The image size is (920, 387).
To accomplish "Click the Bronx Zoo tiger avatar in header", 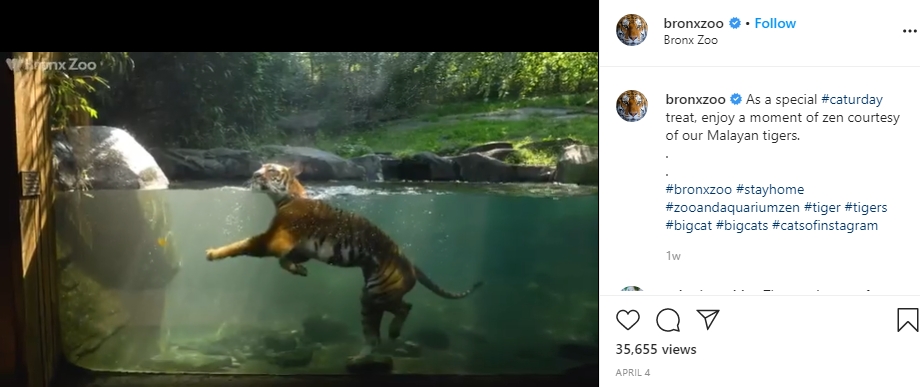I will point(632,30).
